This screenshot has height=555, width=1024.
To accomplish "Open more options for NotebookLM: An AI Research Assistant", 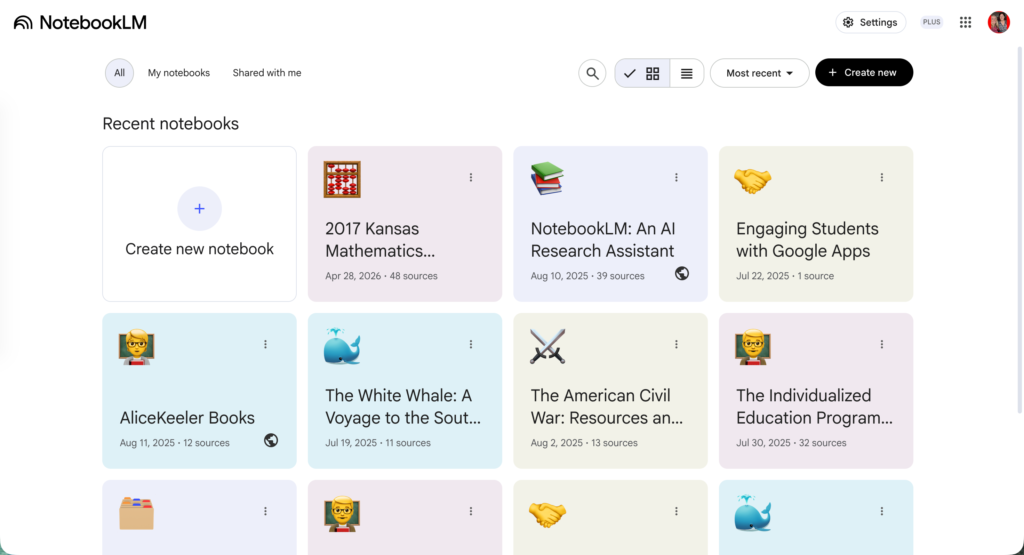I will coord(677,178).
